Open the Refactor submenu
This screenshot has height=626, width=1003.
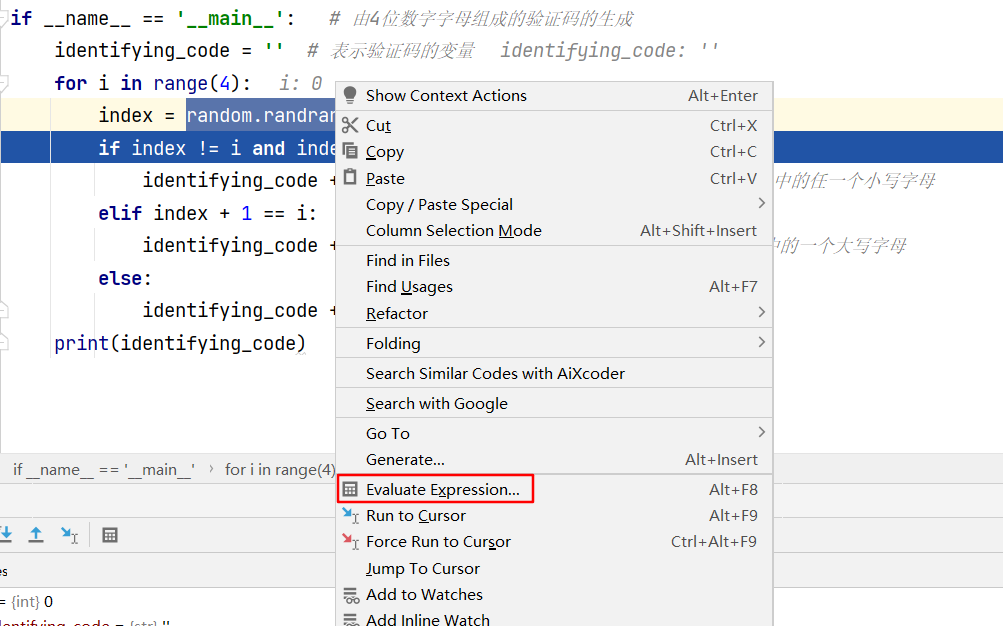(396, 313)
